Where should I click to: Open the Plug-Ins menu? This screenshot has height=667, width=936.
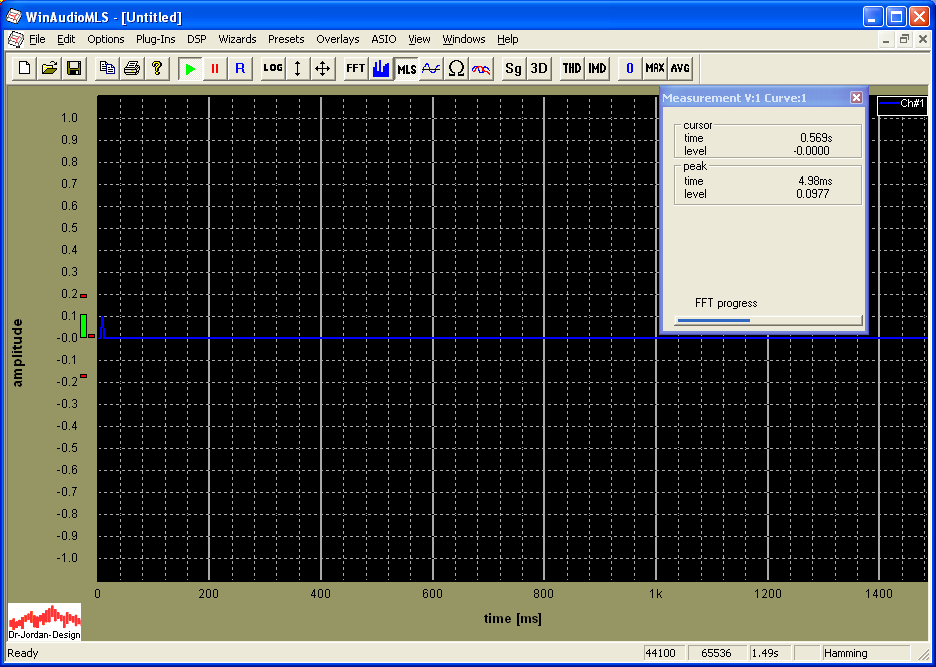click(155, 39)
